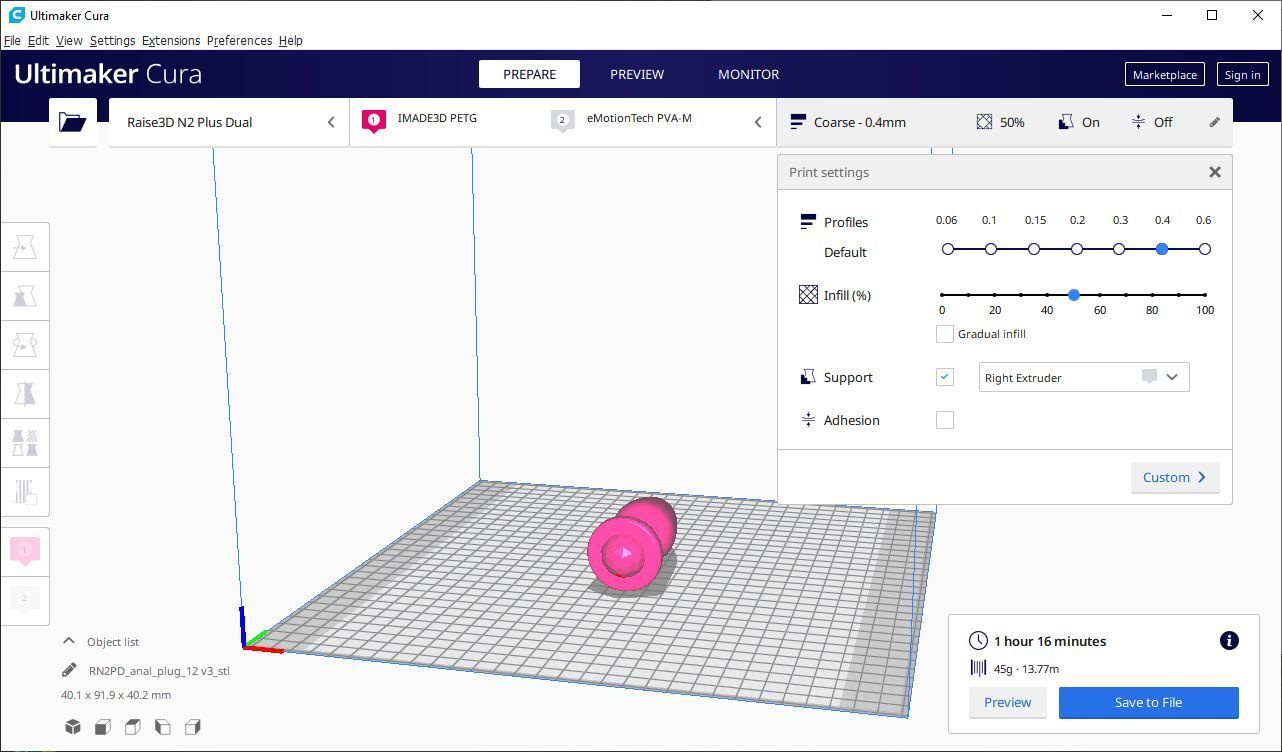1282x752 pixels.
Task: Open the Extensions menu
Action: point(171,40)
